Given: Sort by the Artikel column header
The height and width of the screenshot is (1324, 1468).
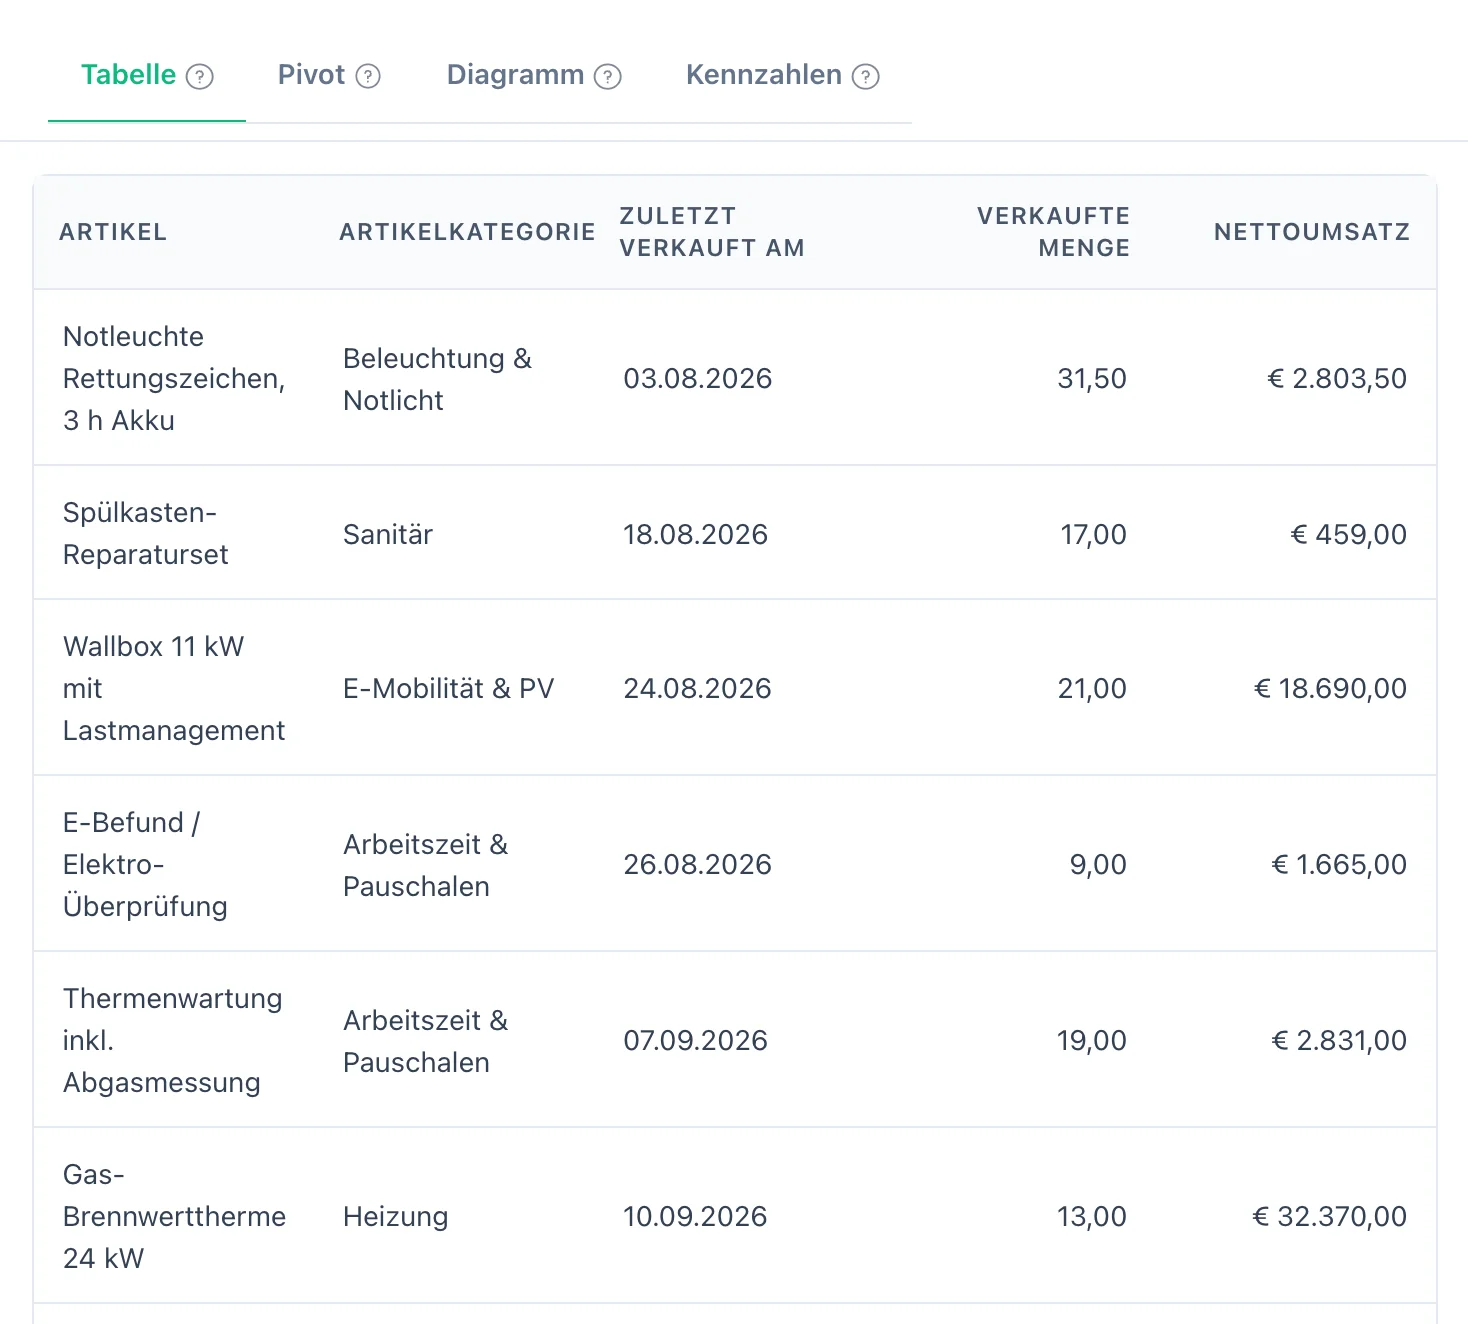Looking at the screenshot, I should pyautogui.click(x=113, y=232).
